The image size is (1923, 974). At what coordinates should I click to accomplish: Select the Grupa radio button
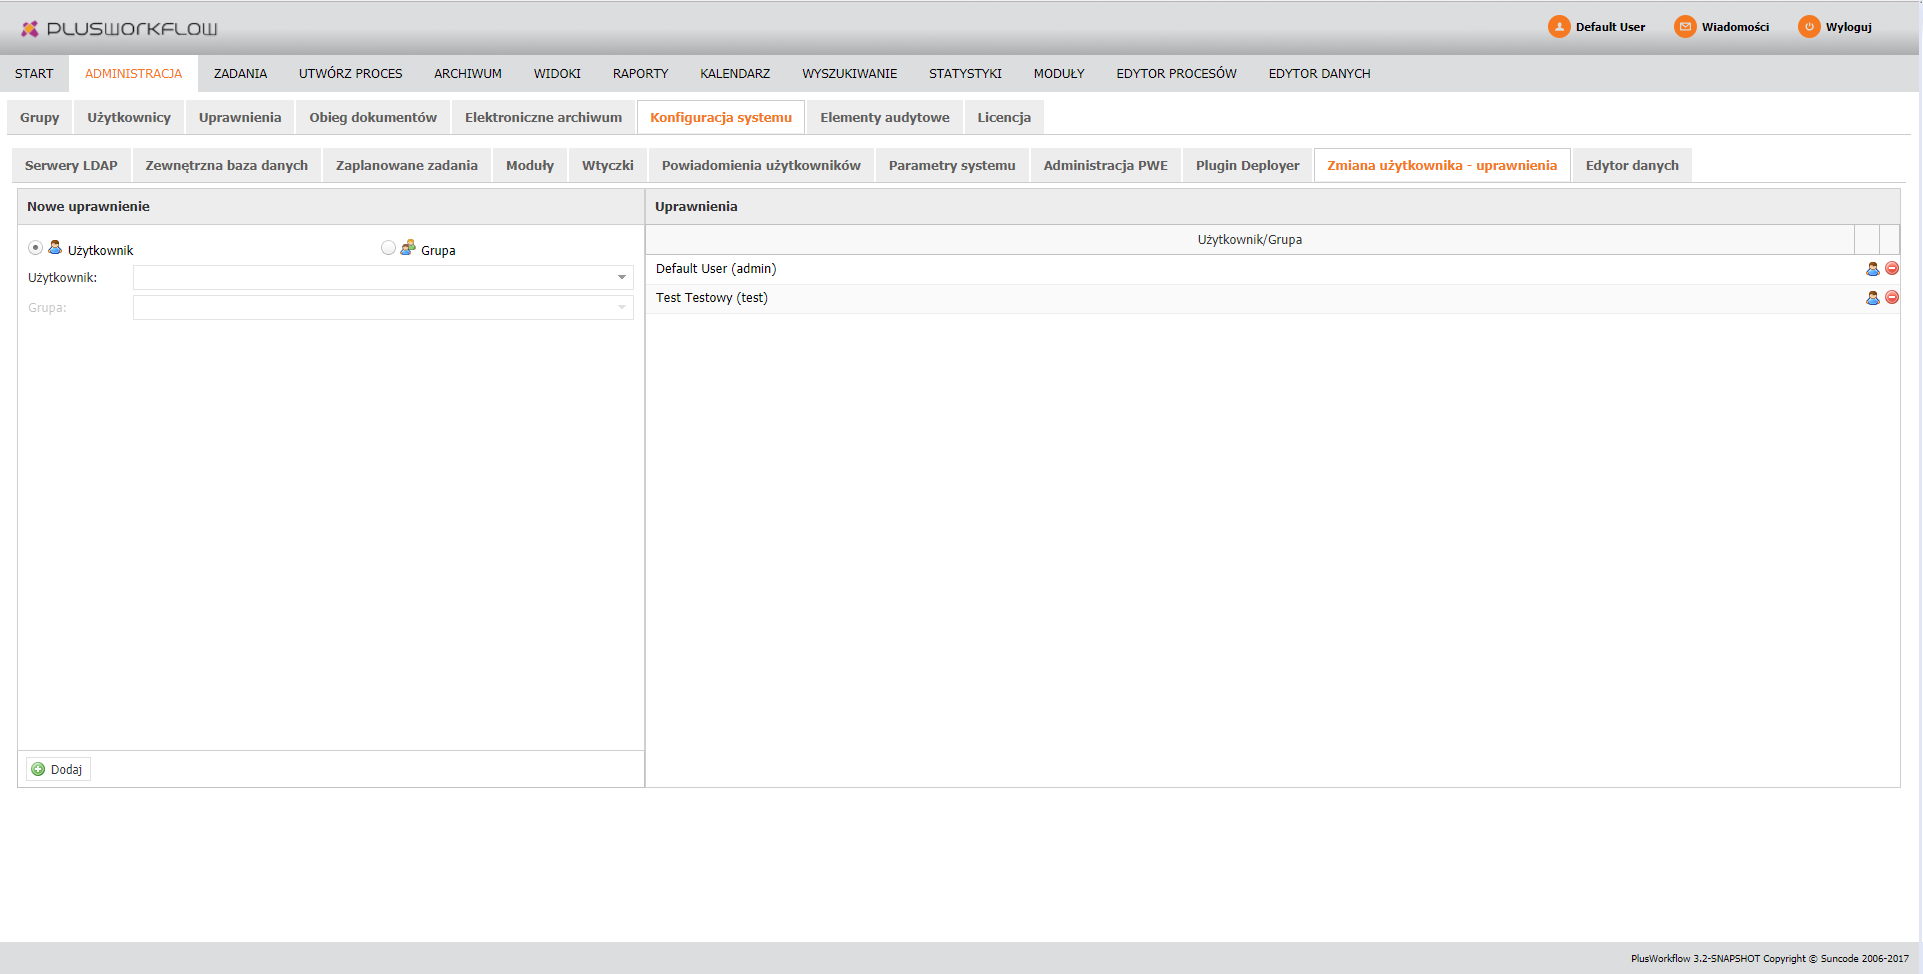(388, 248)
